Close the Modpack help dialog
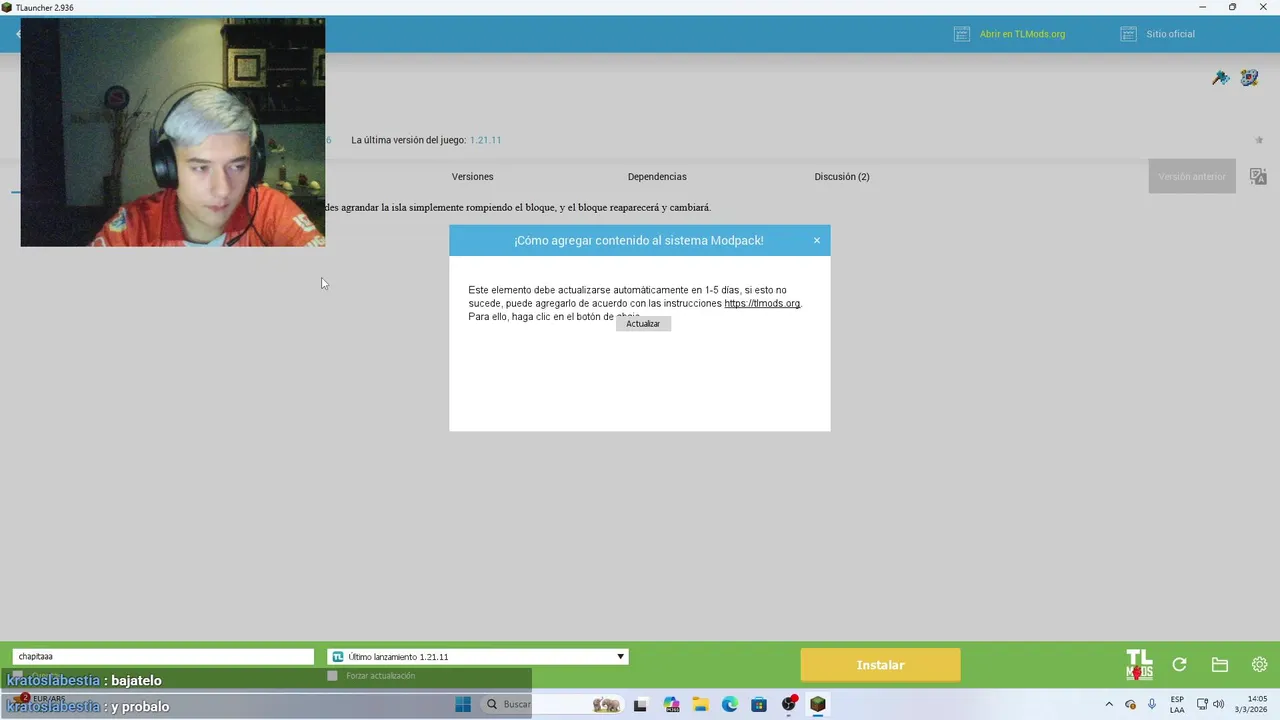1280x720 pixels. click(816, 240)
